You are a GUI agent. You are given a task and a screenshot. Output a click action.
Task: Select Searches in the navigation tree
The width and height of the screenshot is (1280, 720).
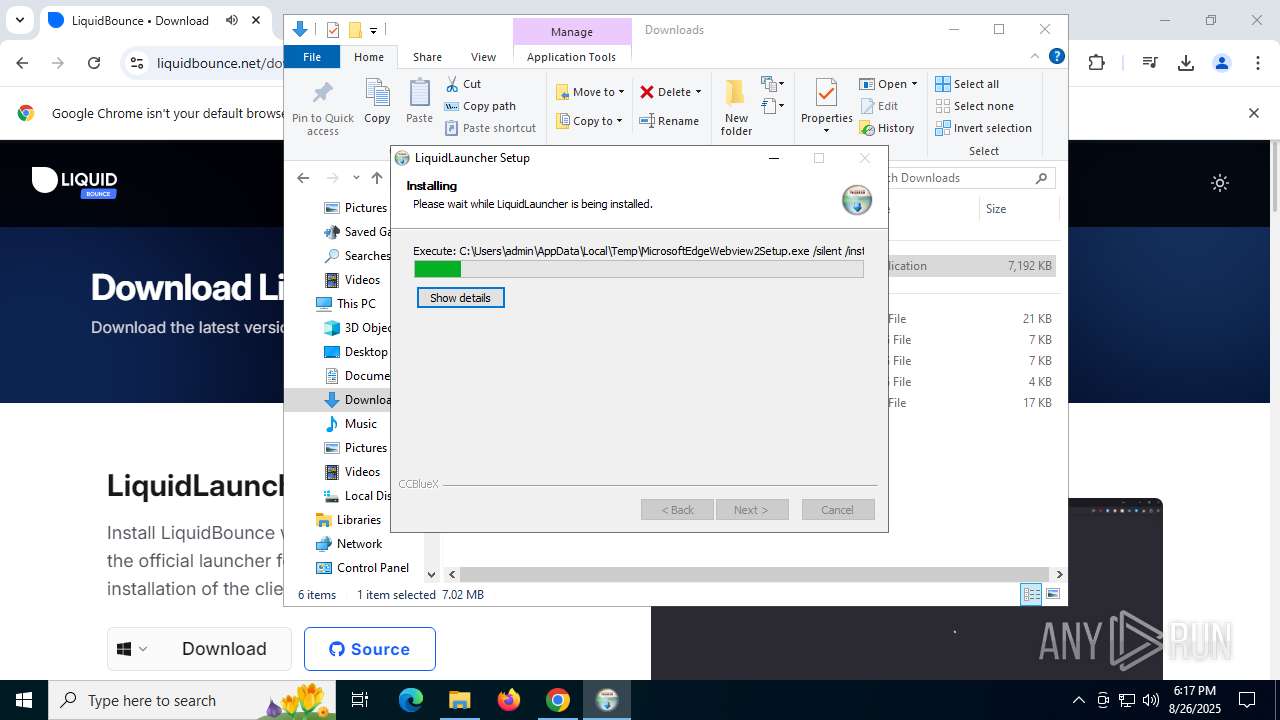point(357,256)
